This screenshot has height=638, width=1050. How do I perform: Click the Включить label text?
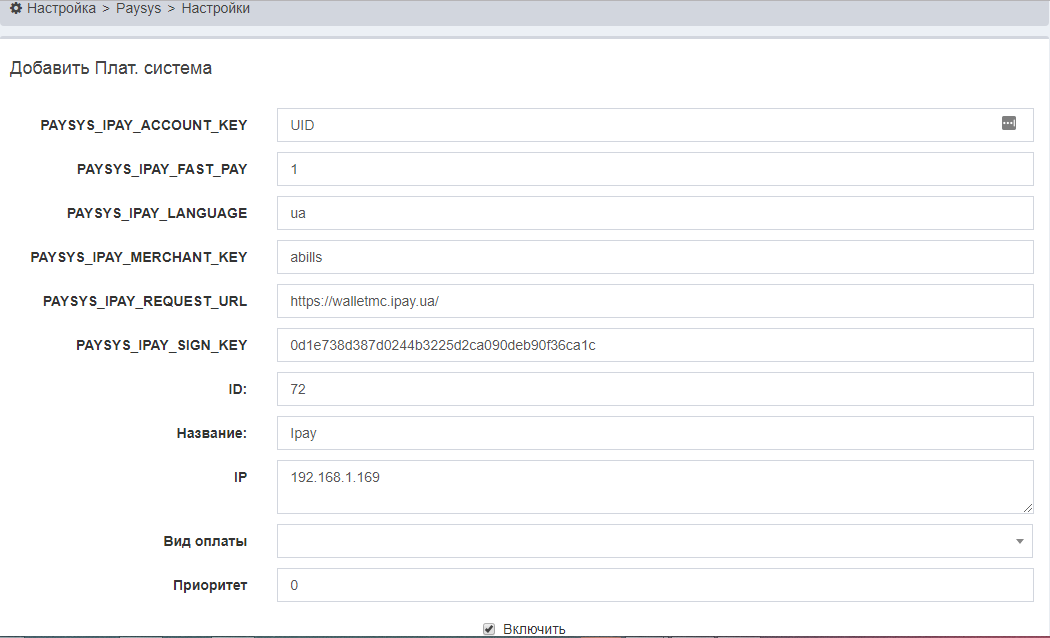534,629
